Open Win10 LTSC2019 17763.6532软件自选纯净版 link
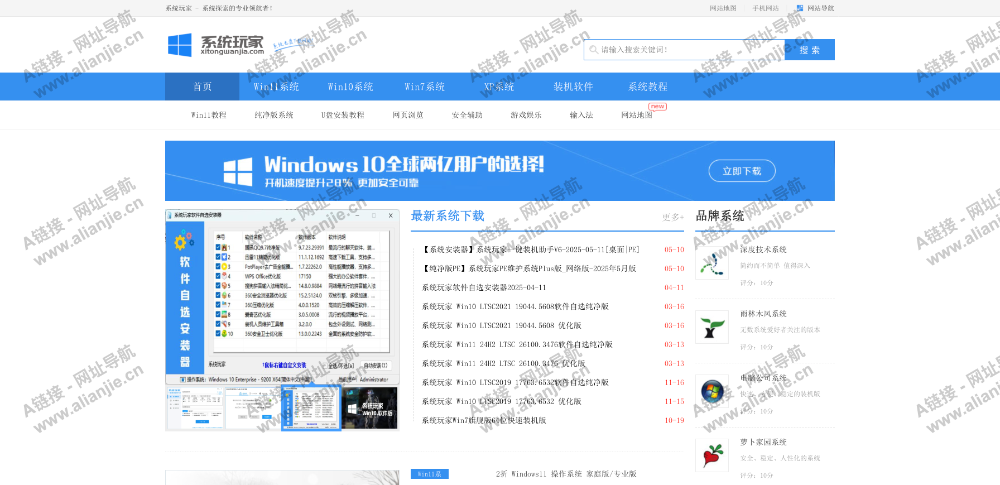This screenshot has width=1000, height=485. point(515,382)
